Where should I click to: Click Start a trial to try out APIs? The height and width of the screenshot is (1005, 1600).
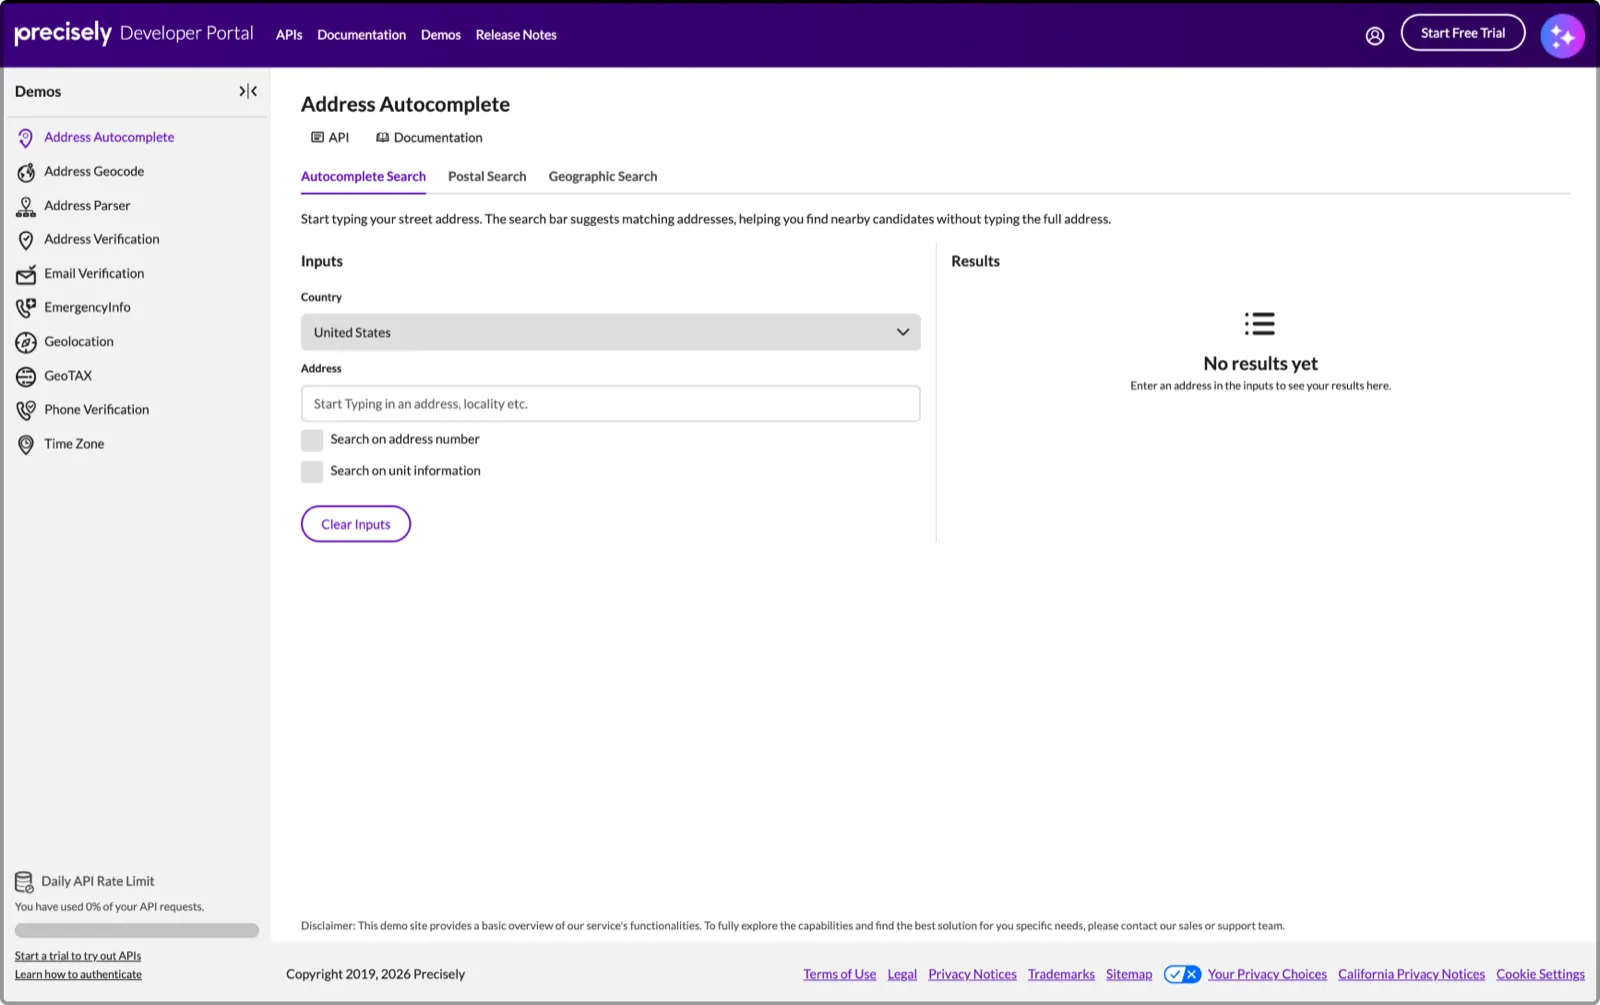(78, 956)
